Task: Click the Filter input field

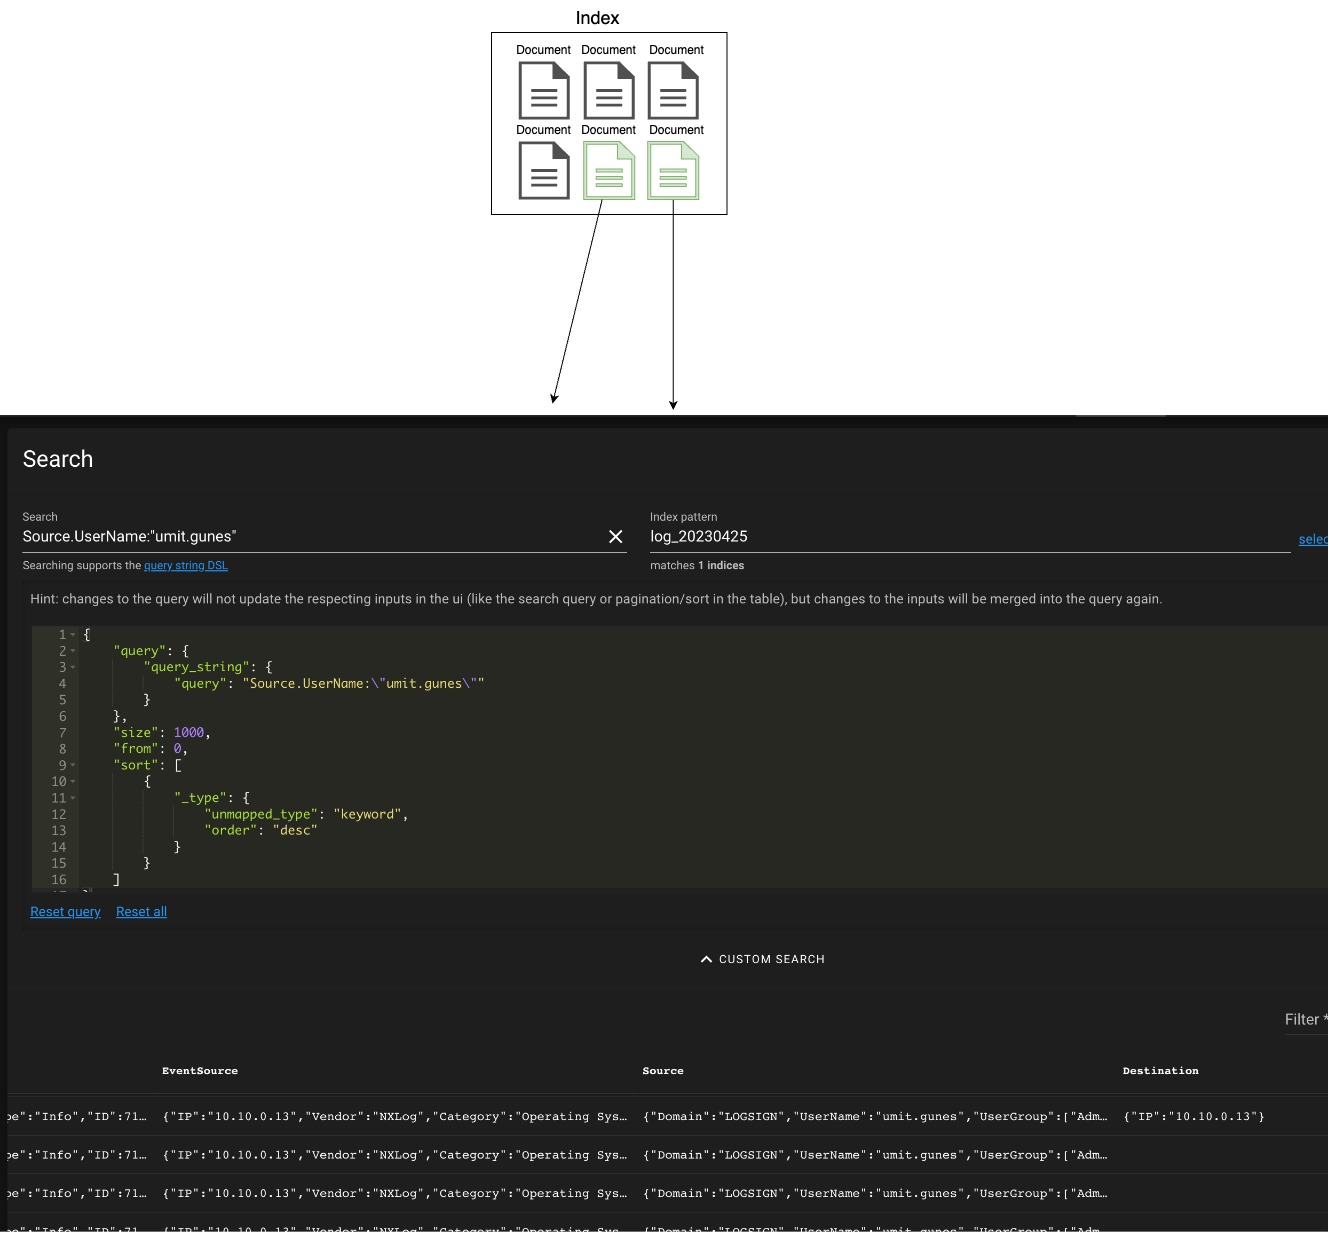Action: (1306, 1020)
